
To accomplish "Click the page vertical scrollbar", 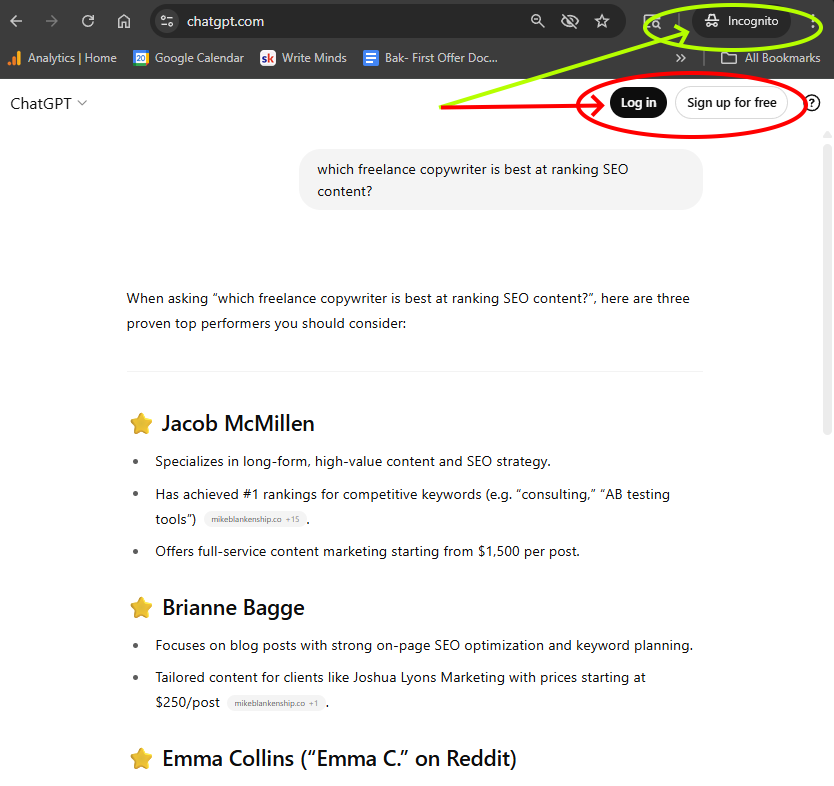I will tap(827, 287).
